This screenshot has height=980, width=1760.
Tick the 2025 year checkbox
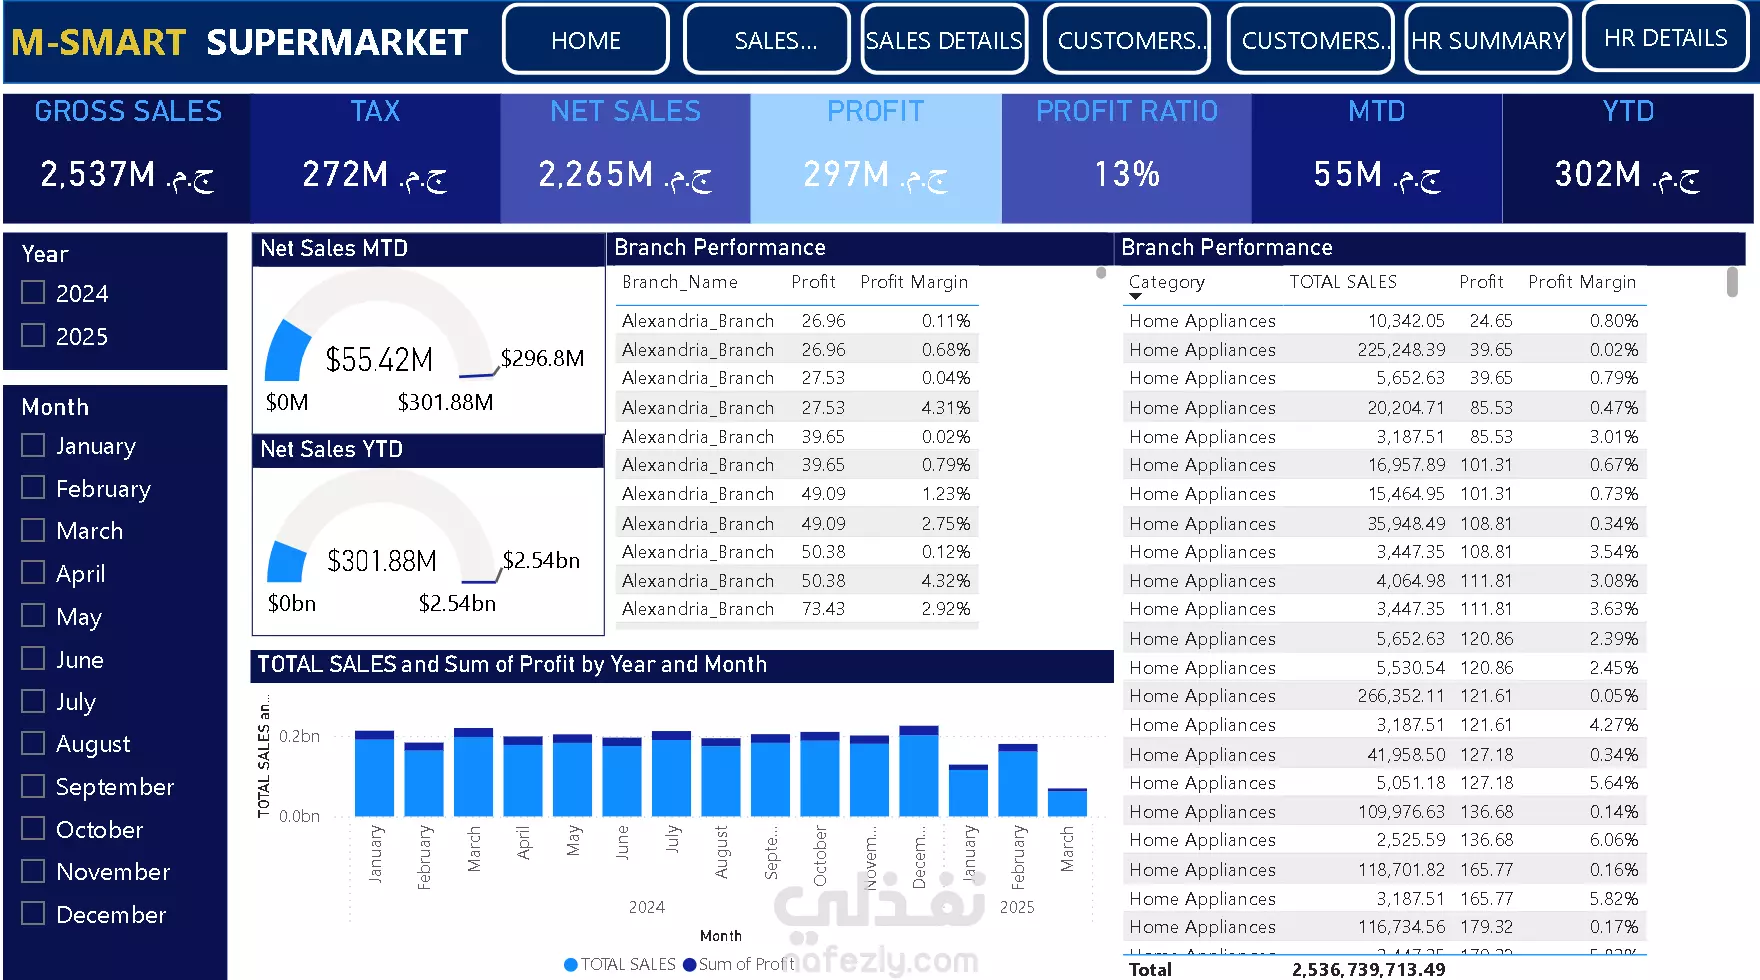(x=33, y=335)
